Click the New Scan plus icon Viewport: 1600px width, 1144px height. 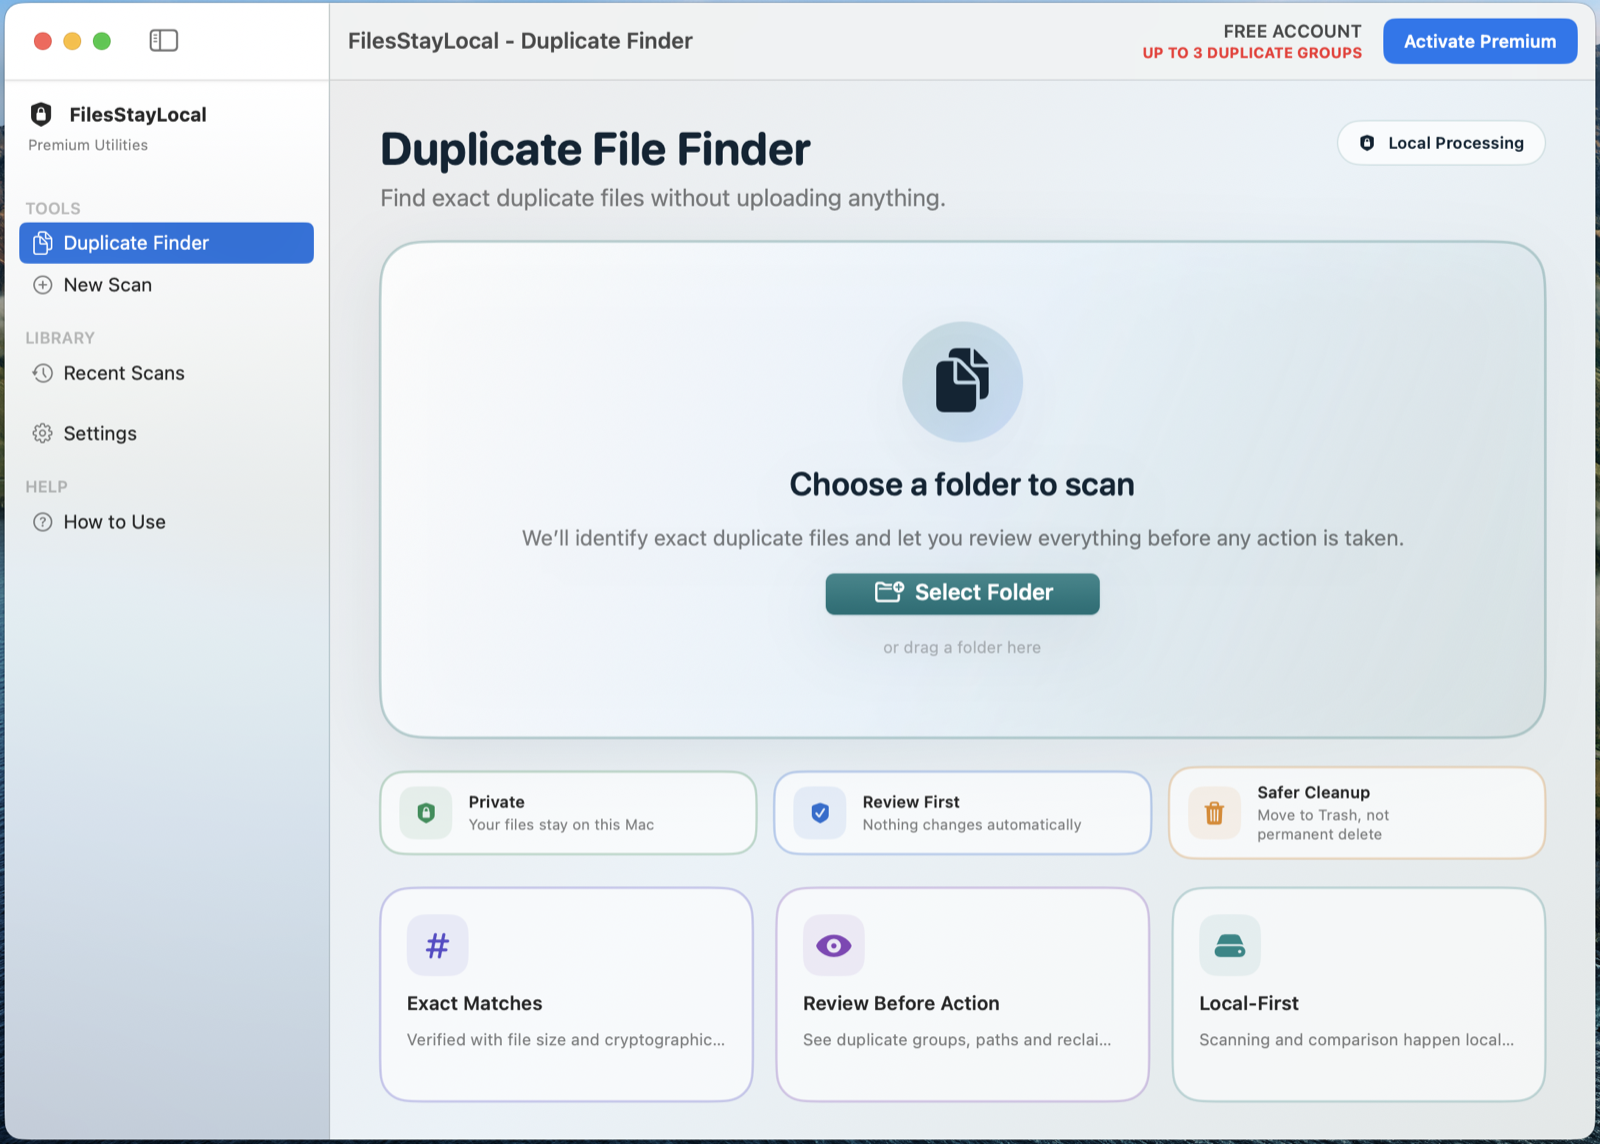tap(43, 285)
